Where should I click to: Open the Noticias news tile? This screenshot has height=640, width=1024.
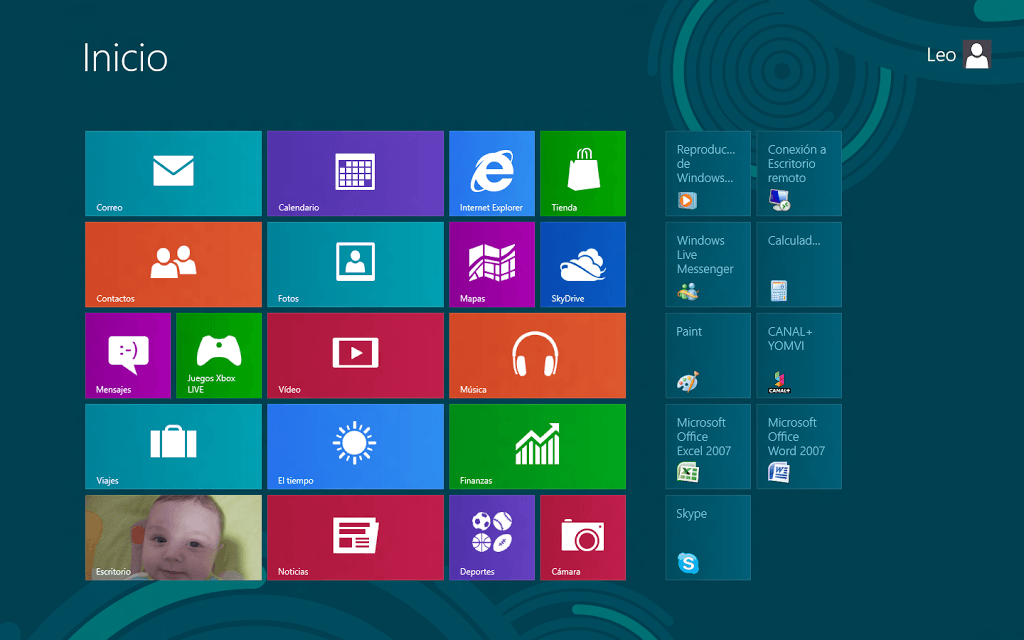pos(355,537)
